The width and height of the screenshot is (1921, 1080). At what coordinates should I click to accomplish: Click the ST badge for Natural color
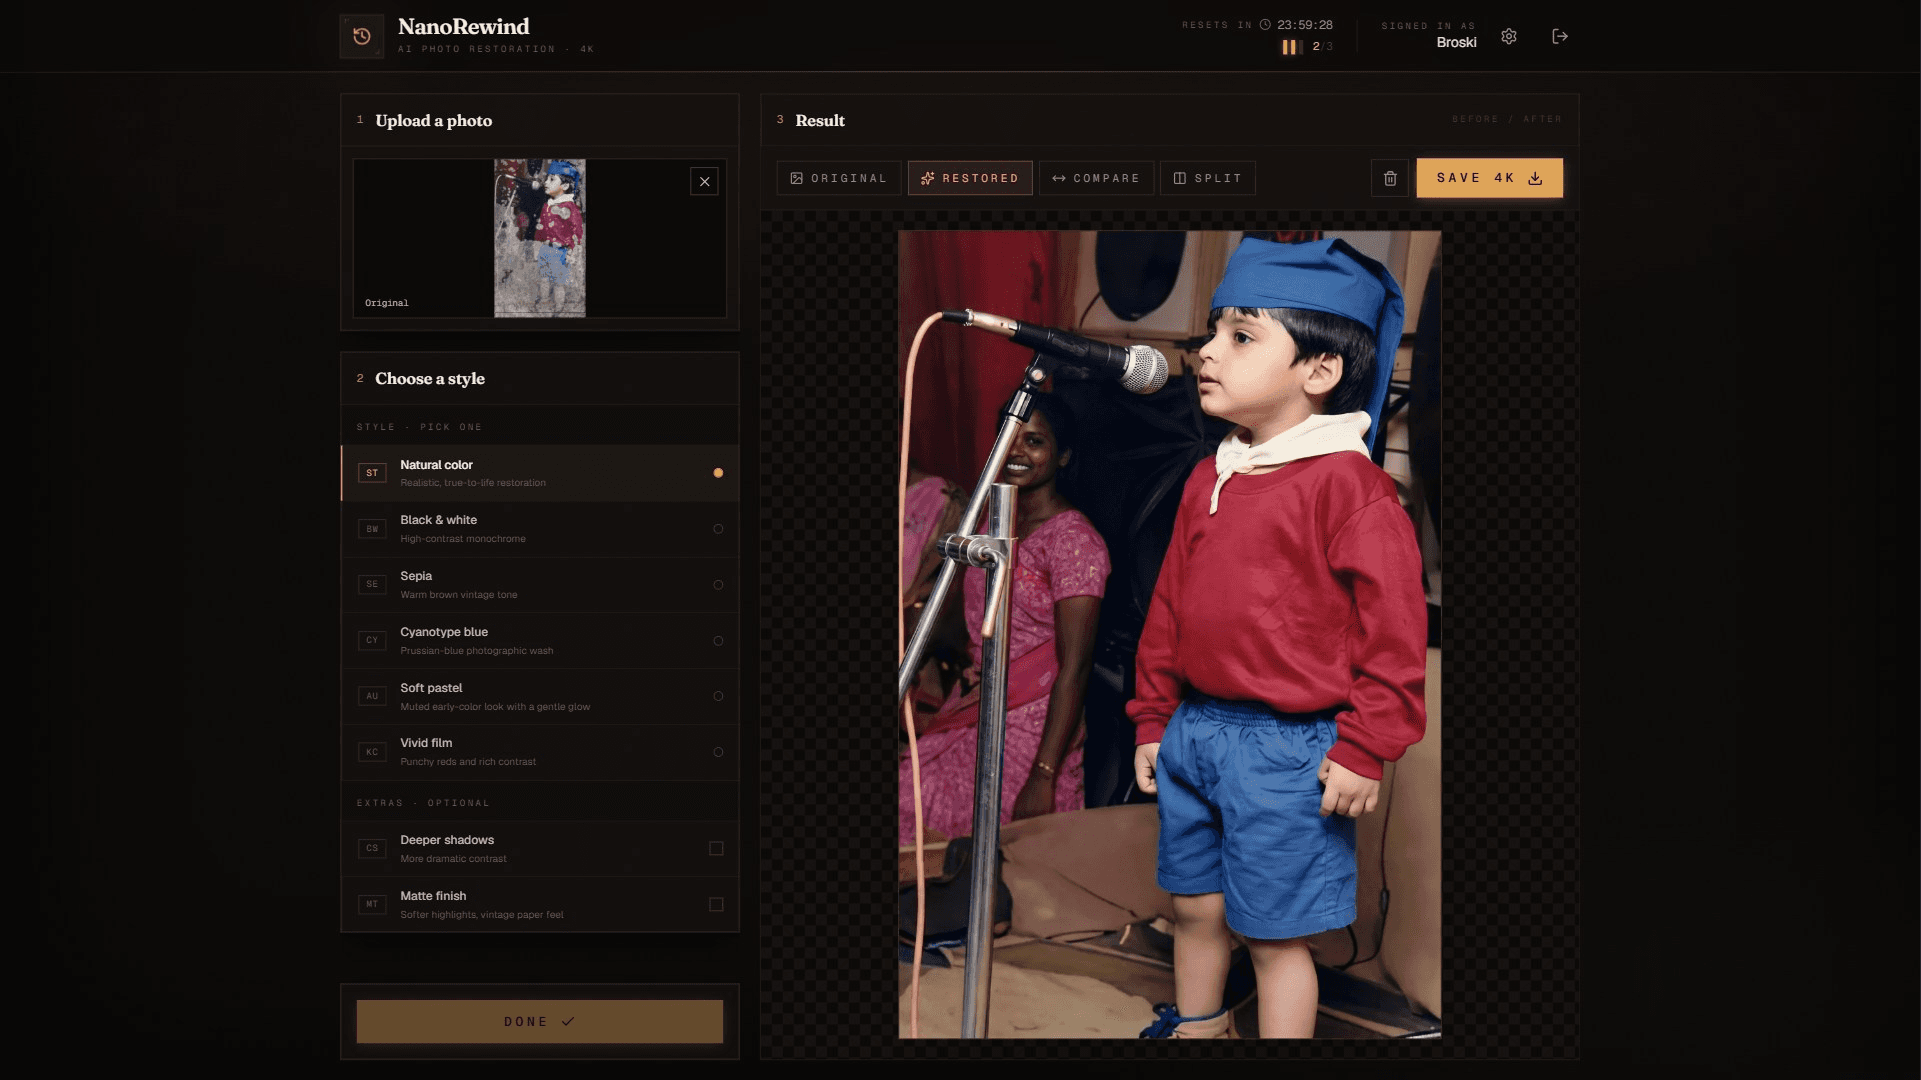[372, 473]
